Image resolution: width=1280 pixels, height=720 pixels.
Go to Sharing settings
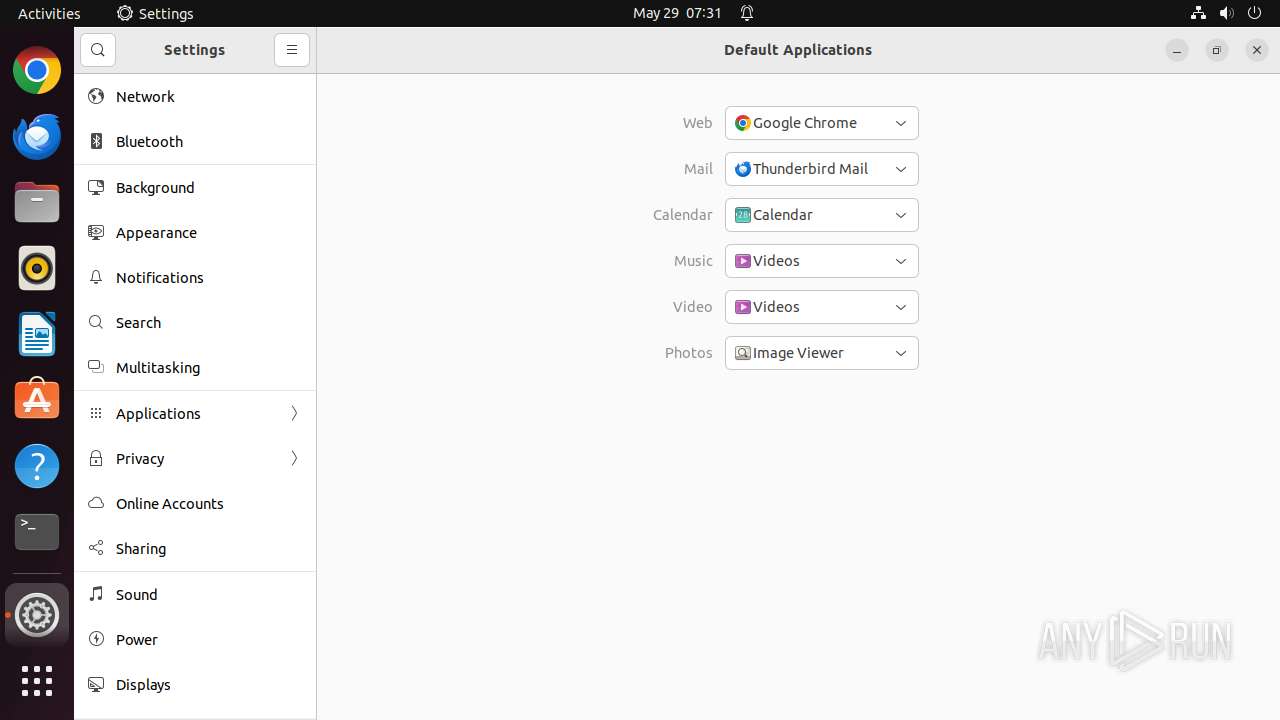pos(195,549)
